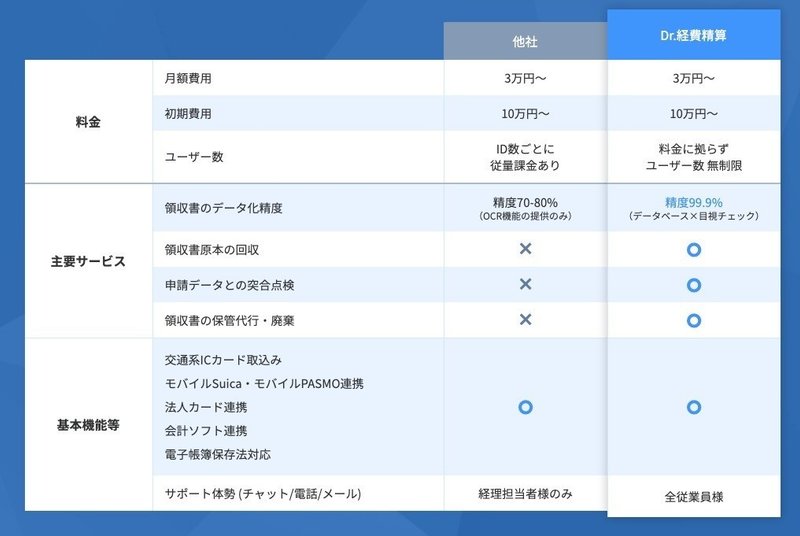Click (OCR機能の提供のみ) note

525,216
